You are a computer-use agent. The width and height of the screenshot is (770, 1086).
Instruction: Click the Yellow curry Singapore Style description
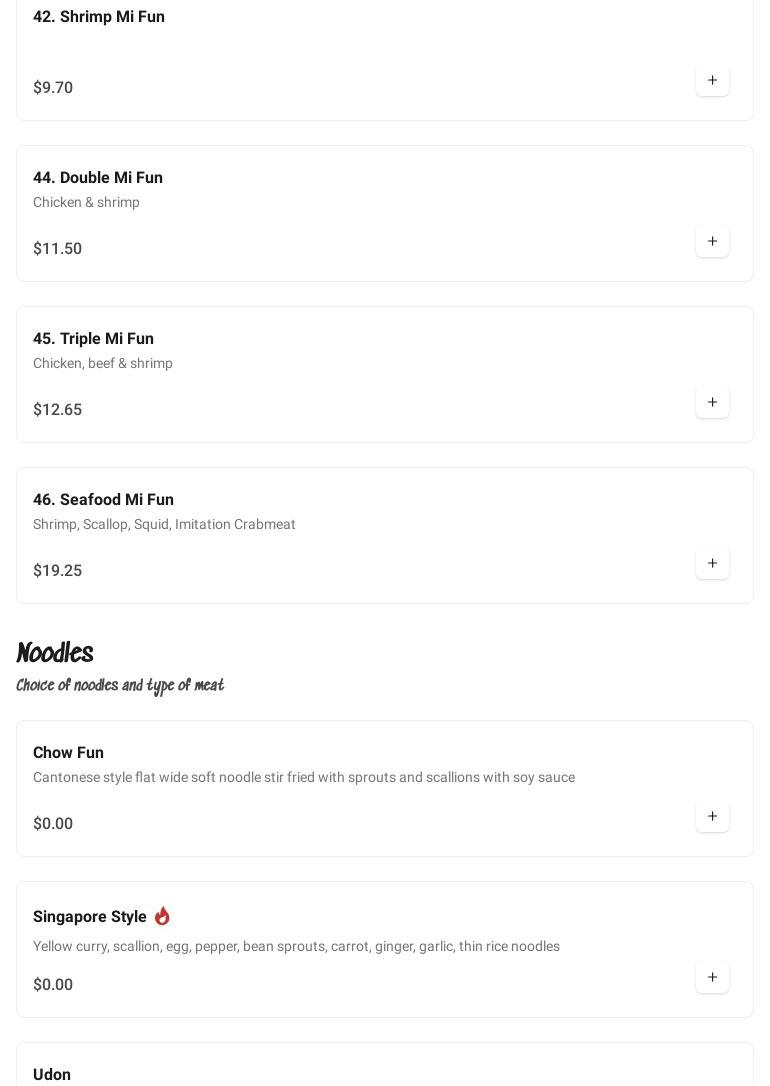(296, 946)
